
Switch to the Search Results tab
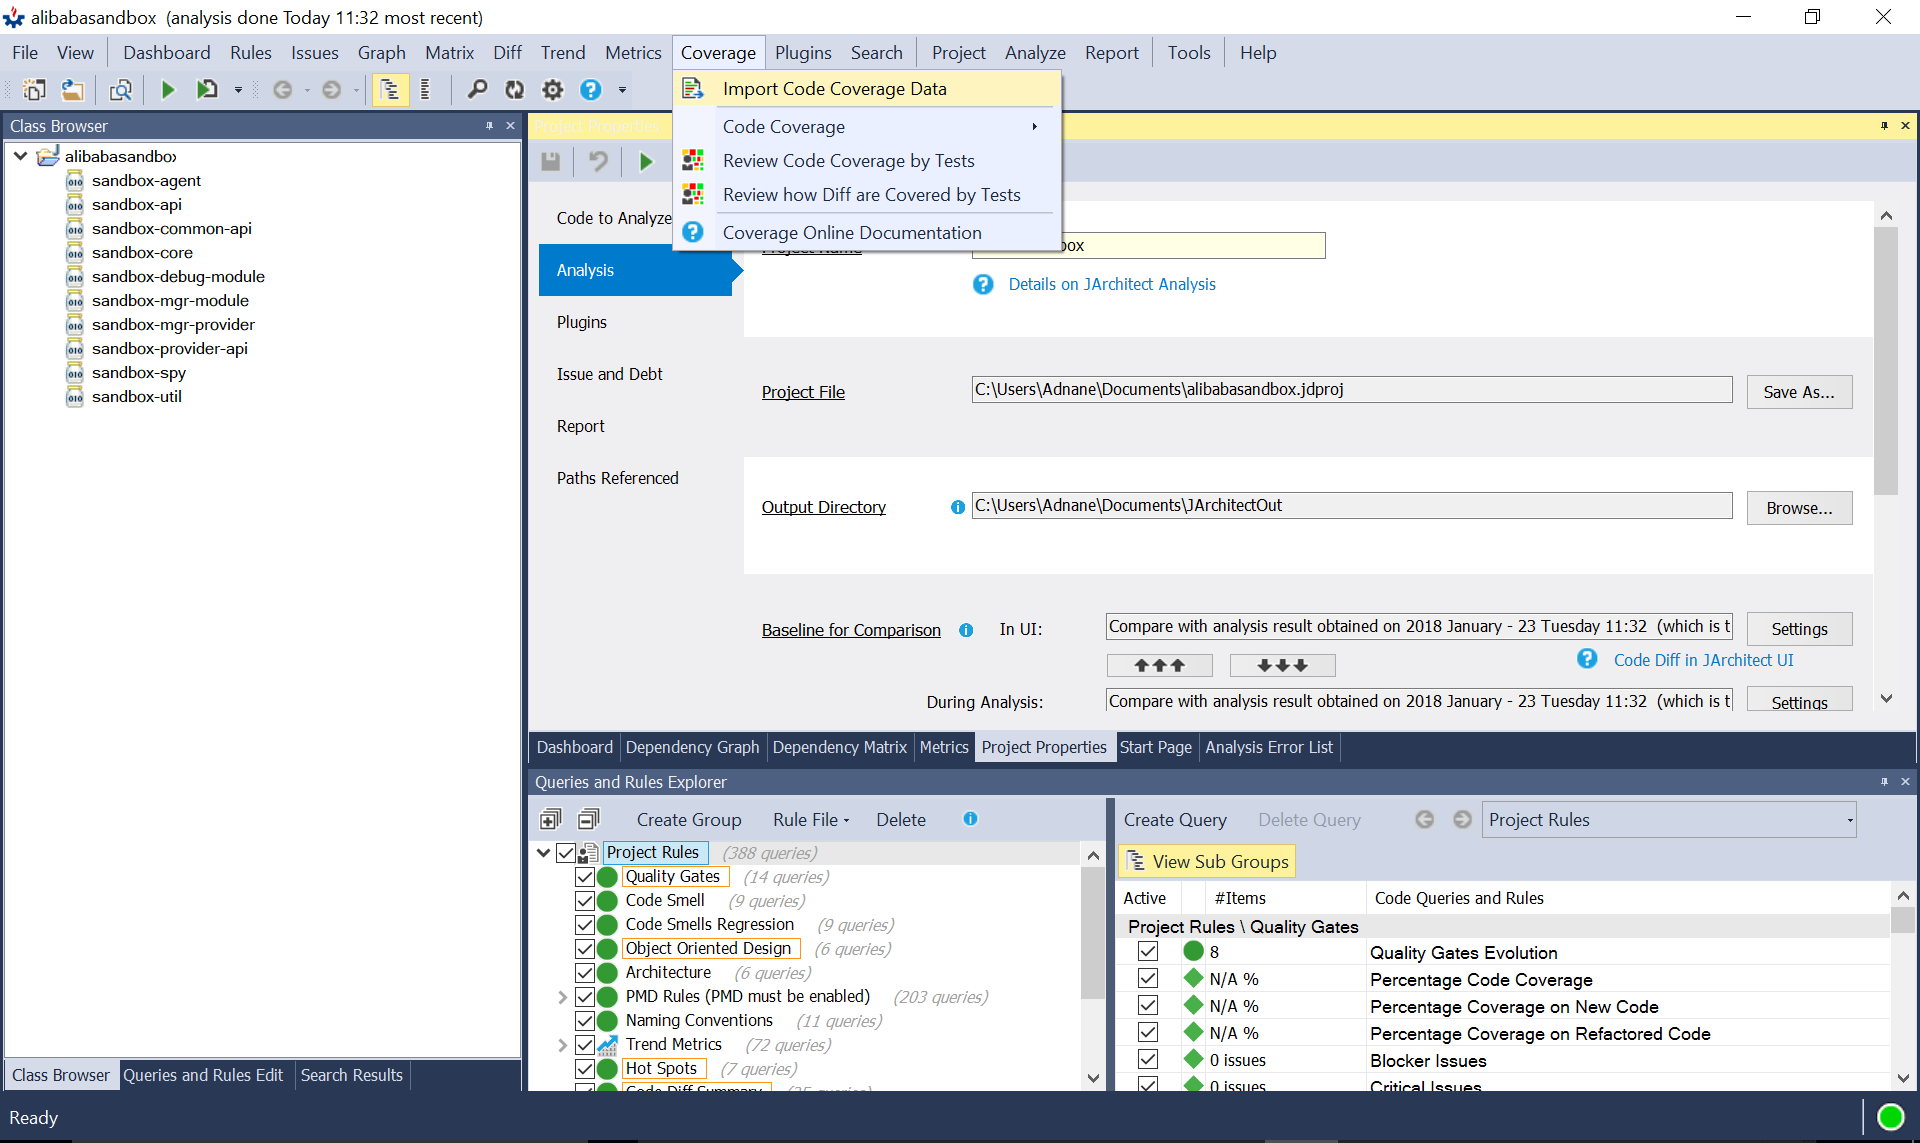click(351, 1075)
